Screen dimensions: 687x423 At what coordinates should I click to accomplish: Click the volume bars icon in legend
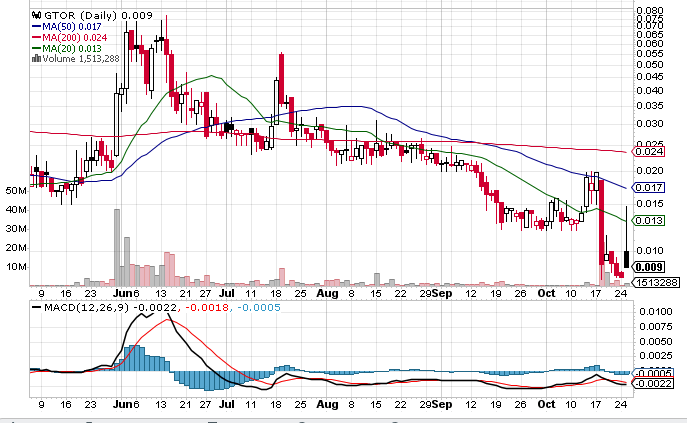(36, 58)
